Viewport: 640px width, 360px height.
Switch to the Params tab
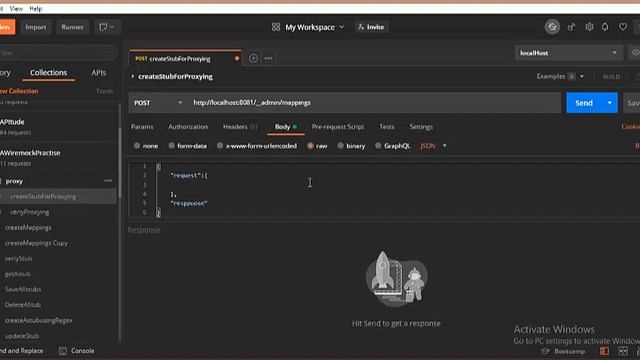[x=142, y=127]
